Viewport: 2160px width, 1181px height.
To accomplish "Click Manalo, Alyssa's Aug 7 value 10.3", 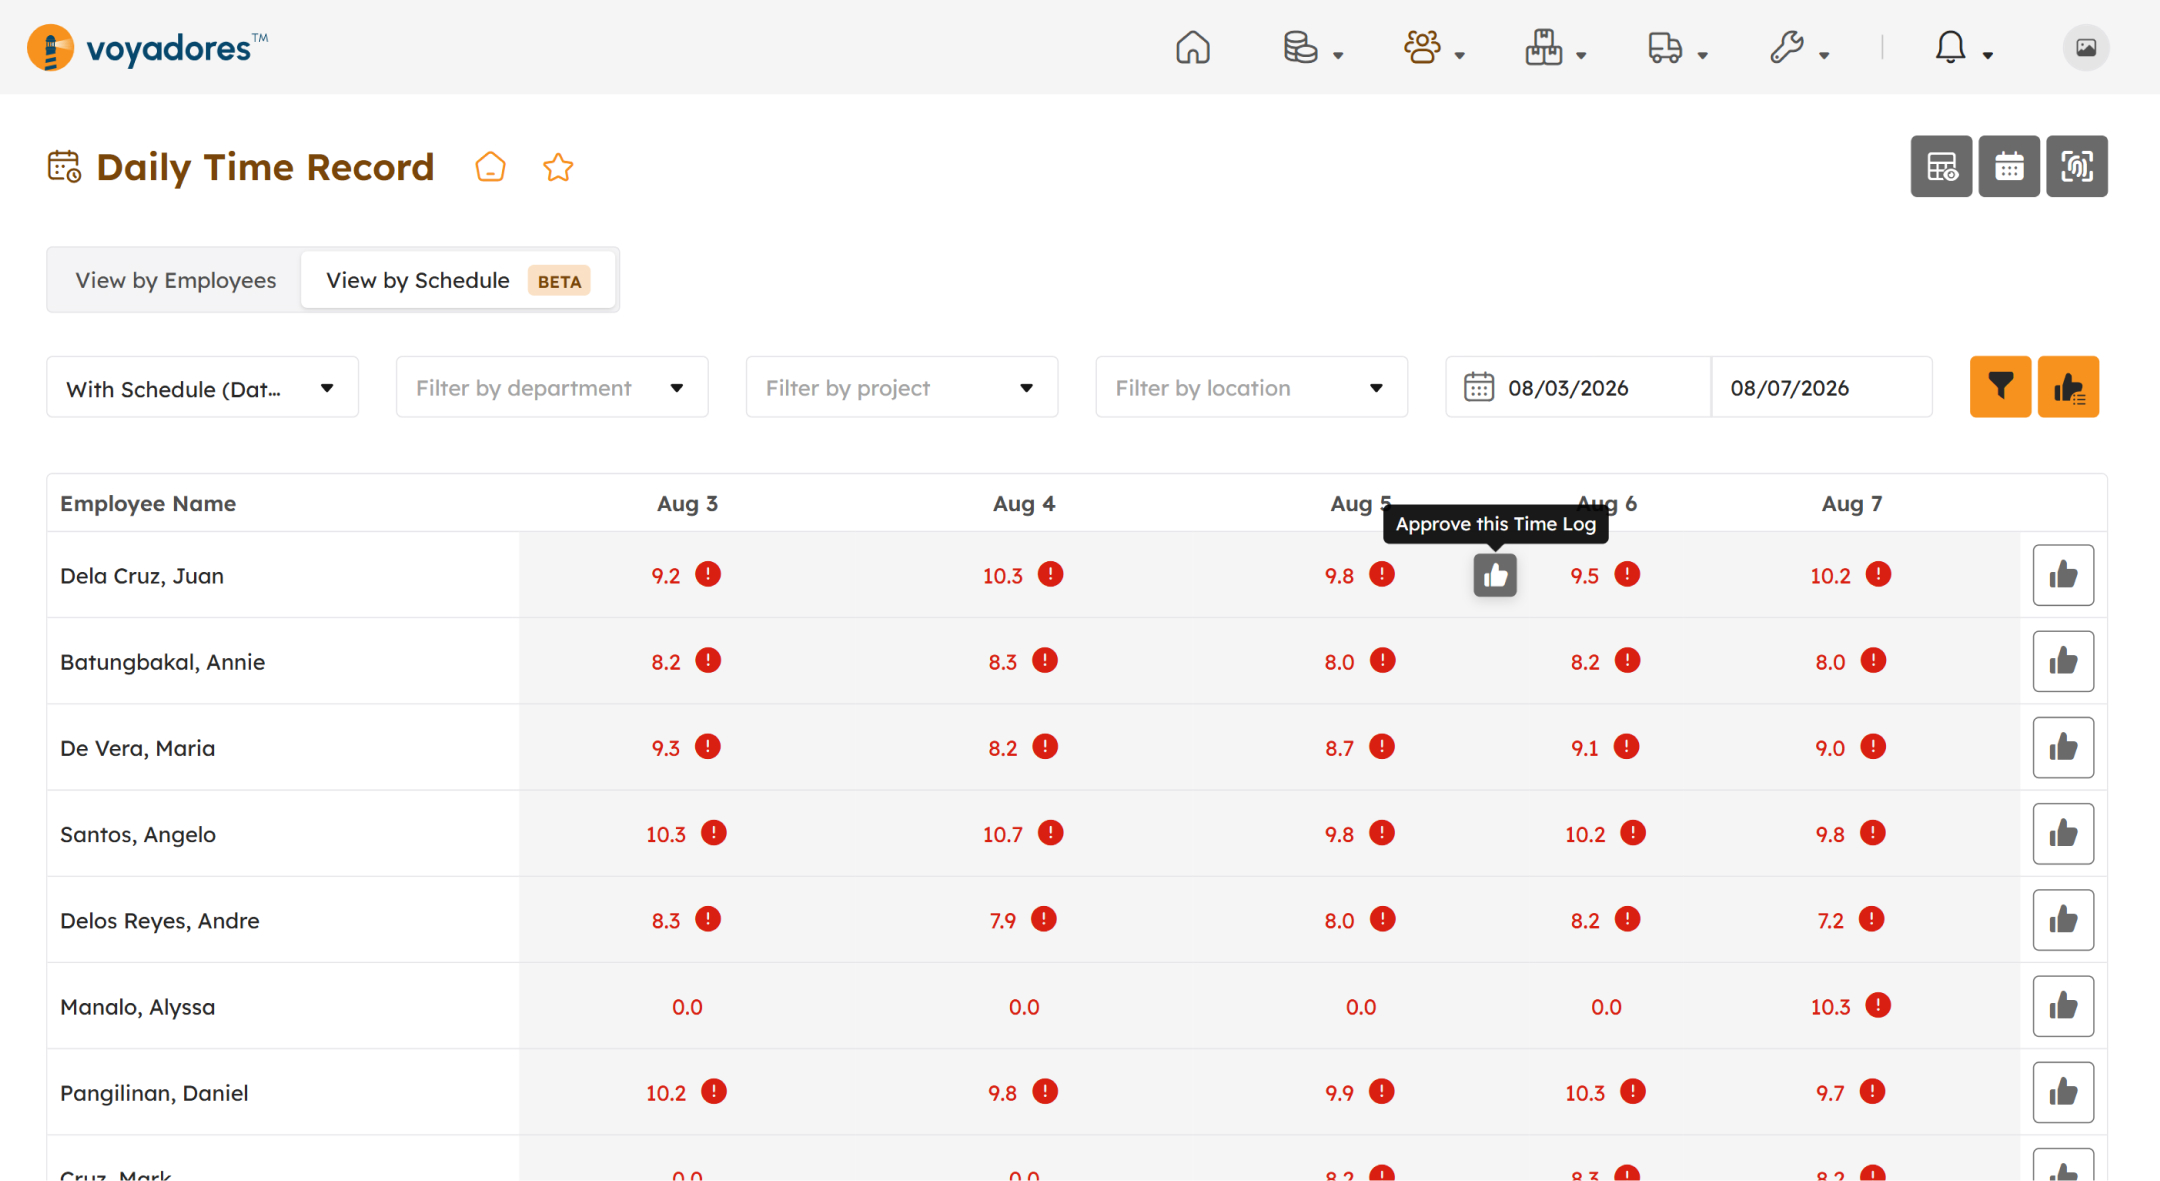I will tap(1830, 1007).
